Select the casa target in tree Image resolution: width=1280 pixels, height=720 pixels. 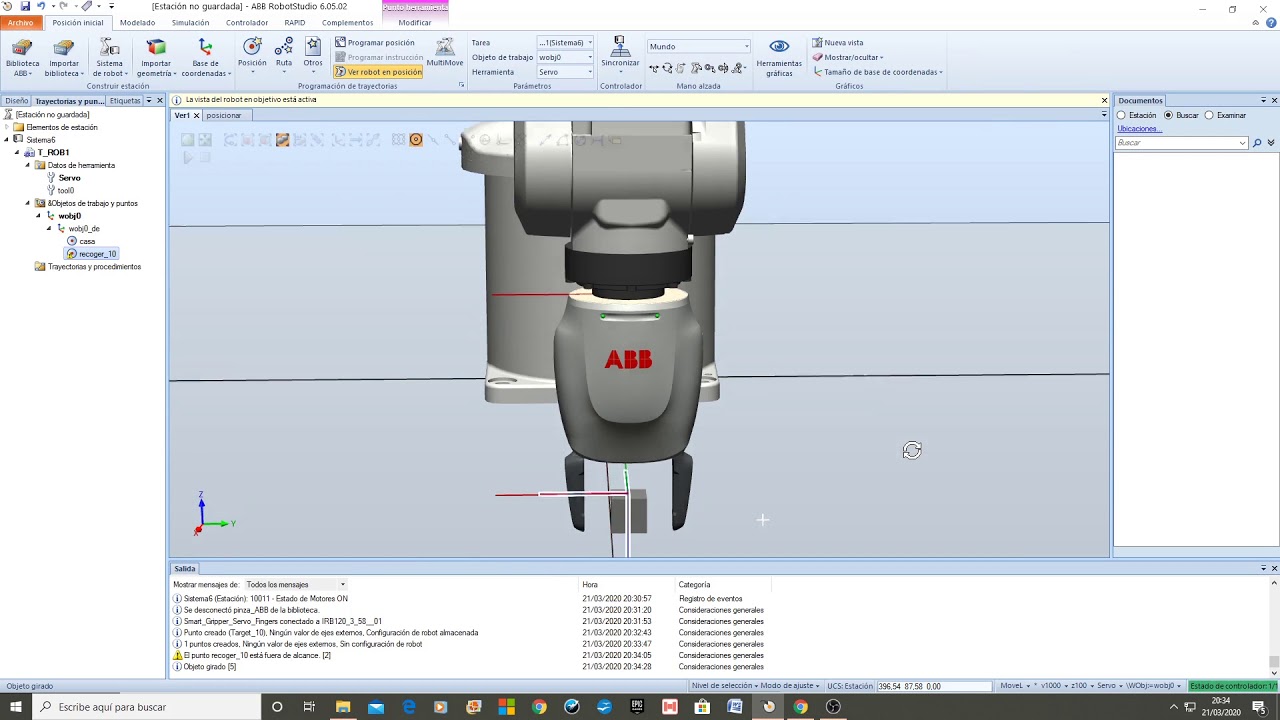tap(81, 241)
